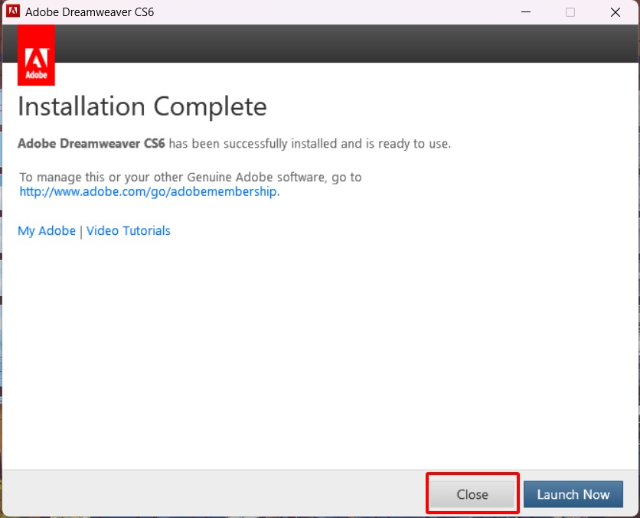Click the Dreamweaver title bar app icon
The width and height of the screenshot is (640, 518).
coord(13,11)
